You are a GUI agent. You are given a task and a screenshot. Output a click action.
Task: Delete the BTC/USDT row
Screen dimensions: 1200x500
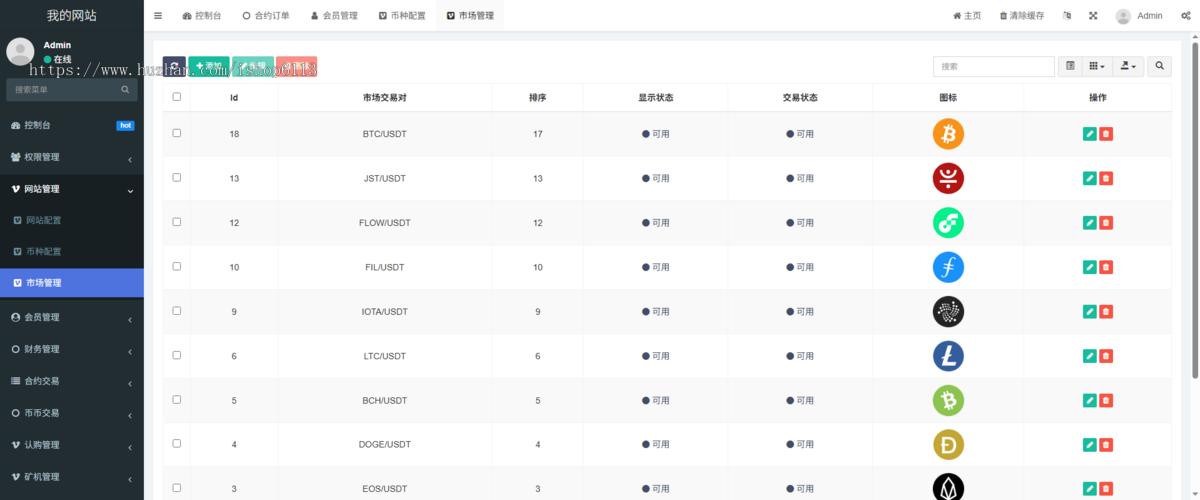1106,134
